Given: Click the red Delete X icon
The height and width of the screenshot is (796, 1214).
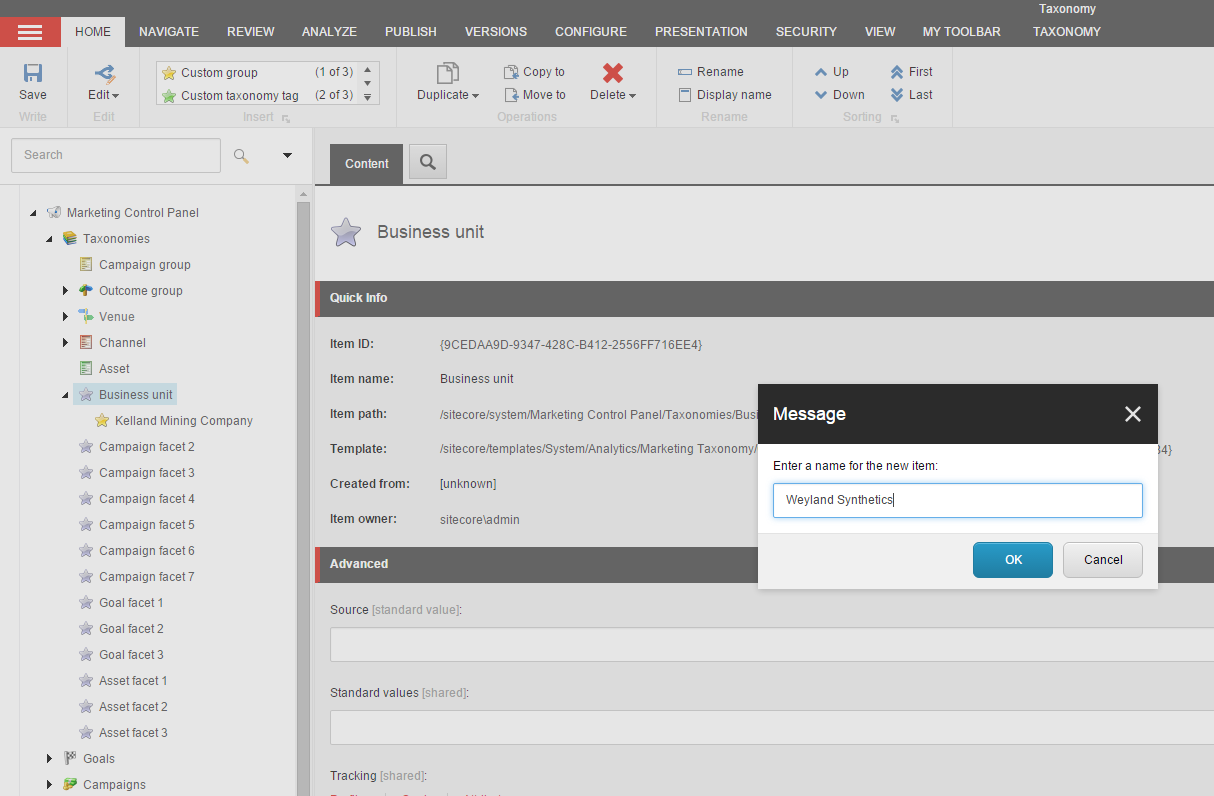Looking at the screenshot, I should click(x=613, y=73).
